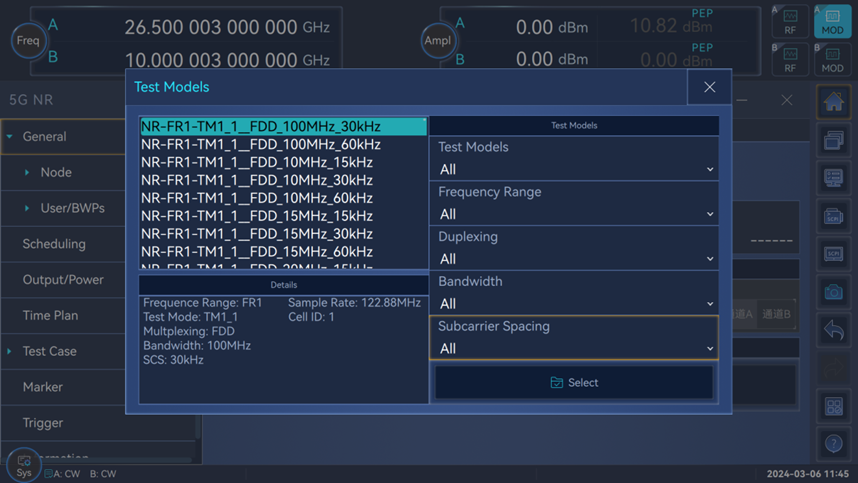Click the back arrow icon in sidebar
The image size is (858, 483).
(833, 330)
